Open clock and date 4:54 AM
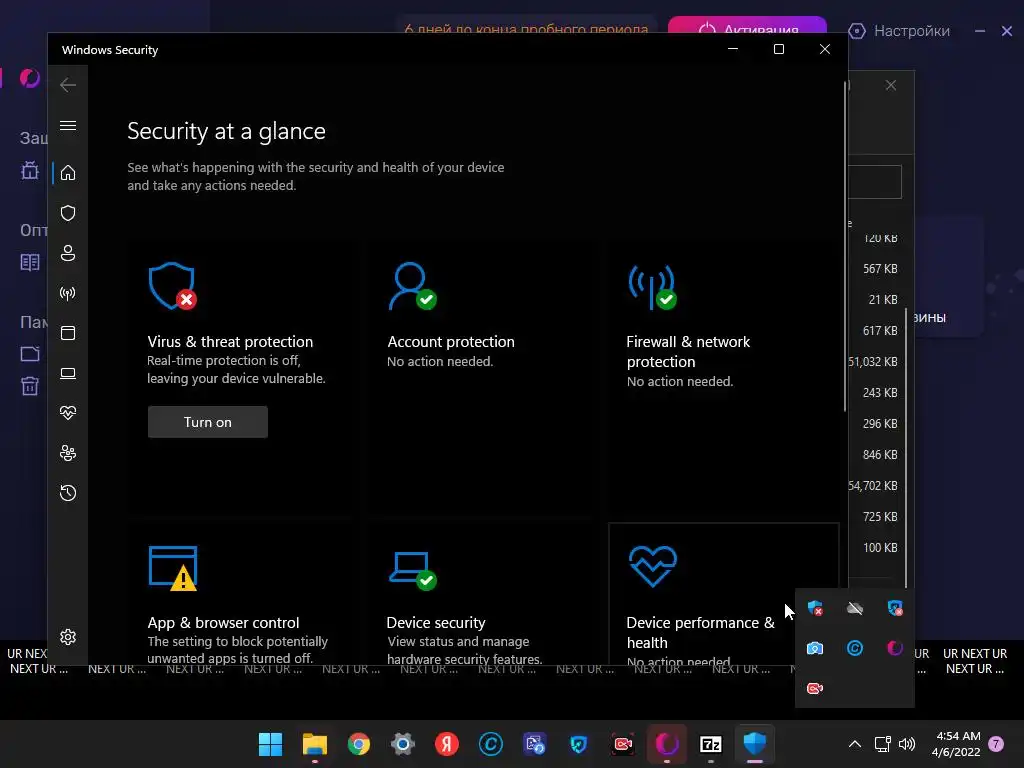The image size is (1024, 768). (x=956, y=744)
